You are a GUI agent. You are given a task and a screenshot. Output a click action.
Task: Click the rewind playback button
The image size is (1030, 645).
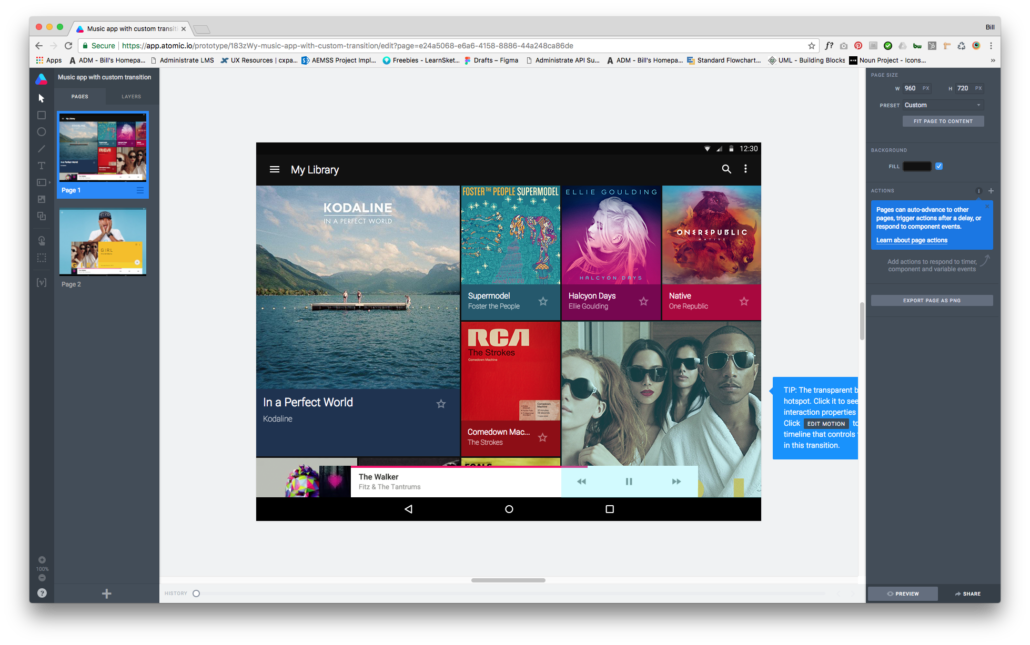pos(581,481)
